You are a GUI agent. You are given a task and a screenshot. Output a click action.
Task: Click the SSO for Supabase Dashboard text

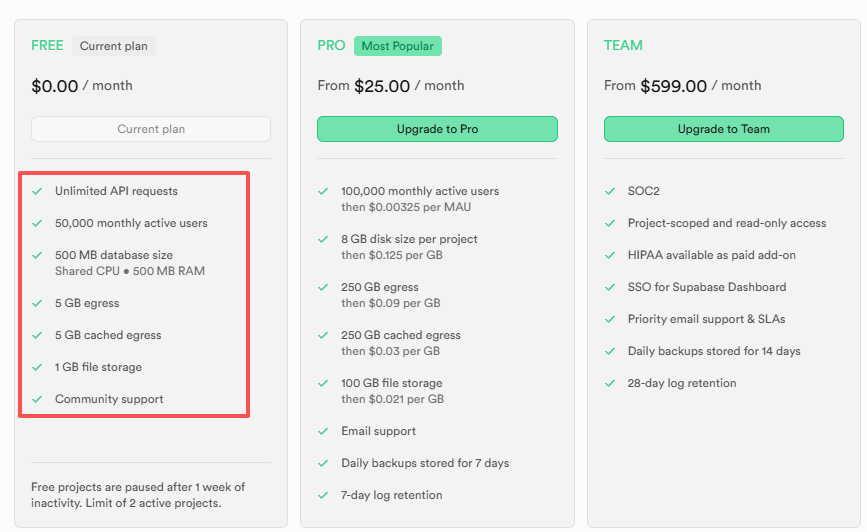(706, 287)
